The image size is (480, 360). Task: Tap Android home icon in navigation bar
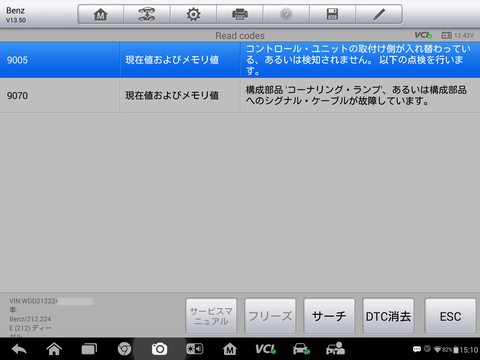coord(54,349)
